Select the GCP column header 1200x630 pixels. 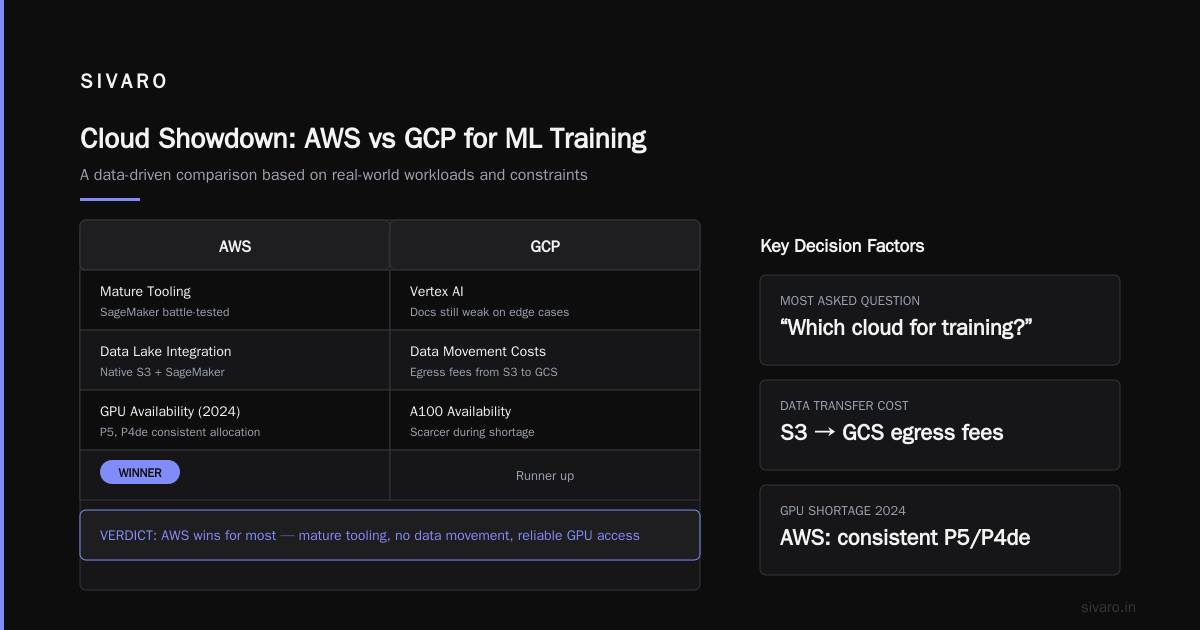[545, 246]
